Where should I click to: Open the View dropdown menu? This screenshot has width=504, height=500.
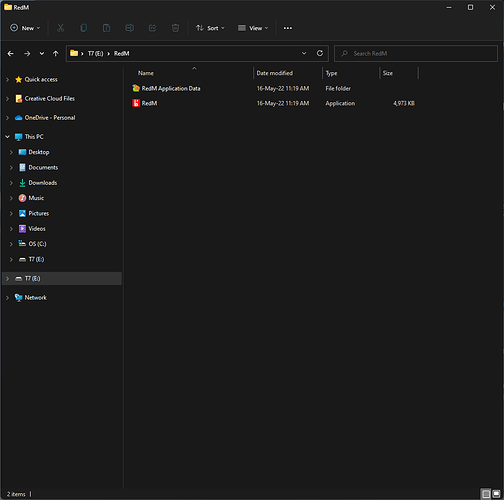(x=253, y=28)
